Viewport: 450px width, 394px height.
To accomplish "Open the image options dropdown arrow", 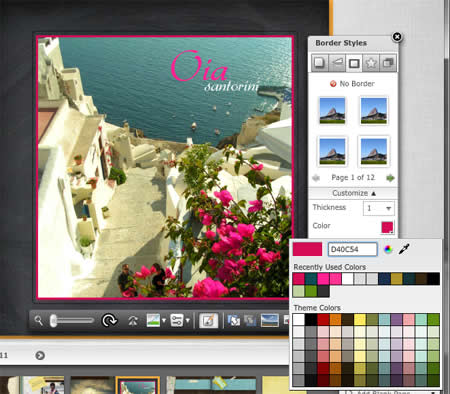I will (164, 321).
